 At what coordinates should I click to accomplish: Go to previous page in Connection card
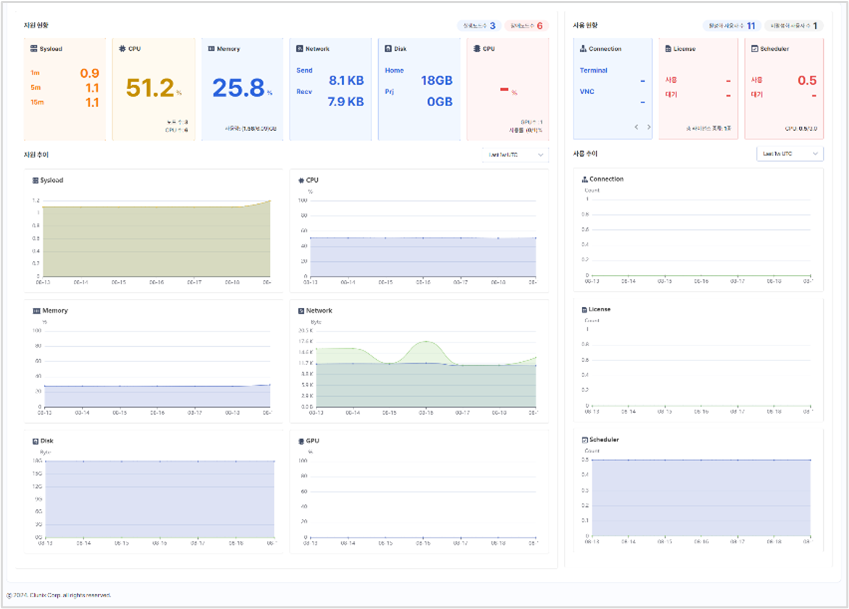636,127
